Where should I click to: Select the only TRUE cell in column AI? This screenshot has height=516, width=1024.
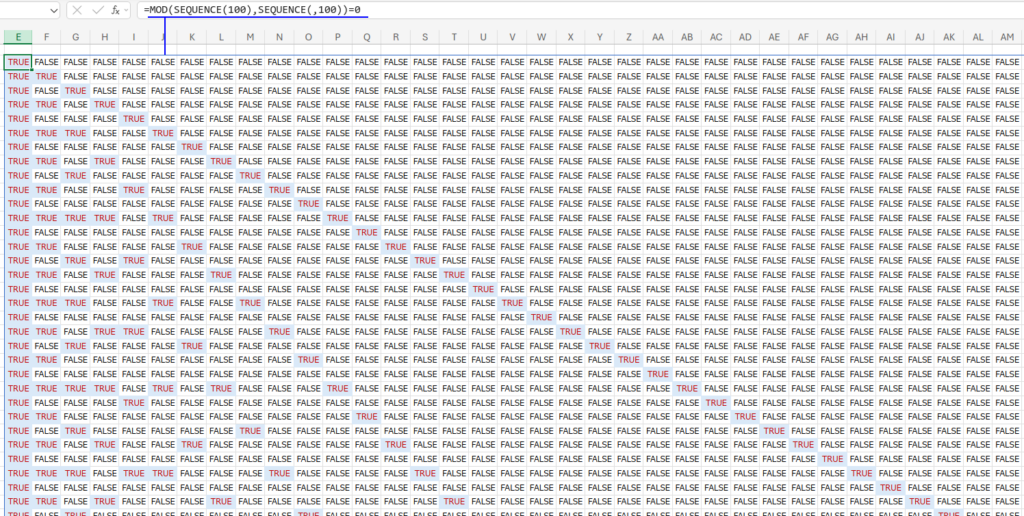[891, 487]
